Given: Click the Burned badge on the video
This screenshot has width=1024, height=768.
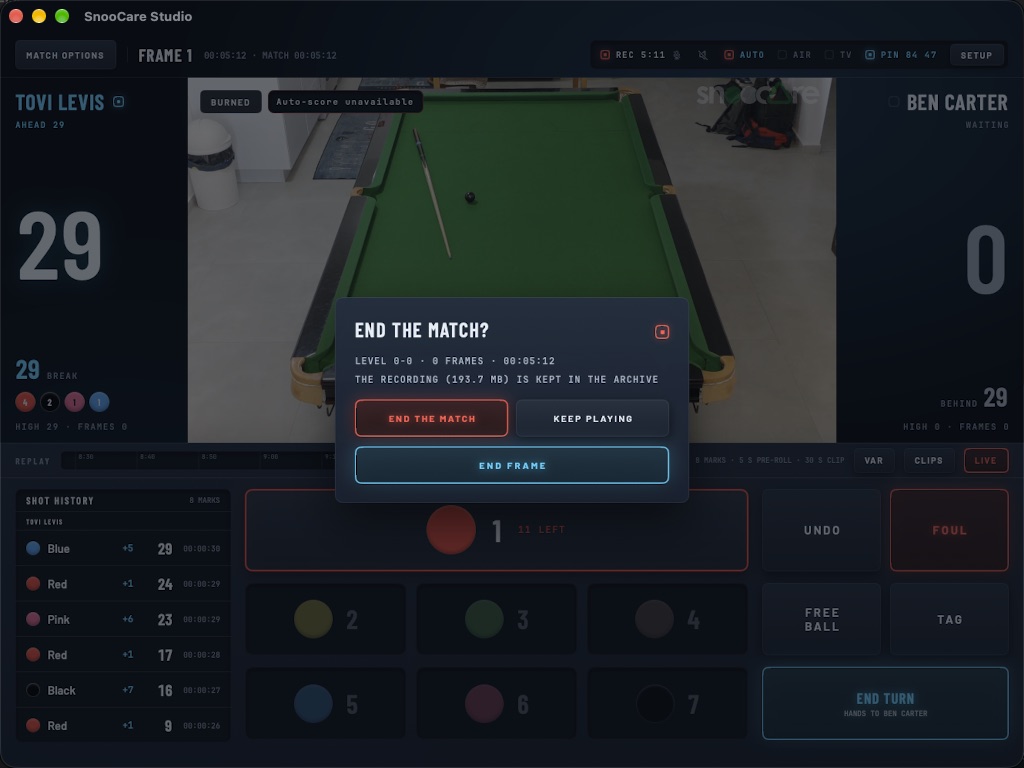Looking at the screenshot, I should [x=230, y=102].
